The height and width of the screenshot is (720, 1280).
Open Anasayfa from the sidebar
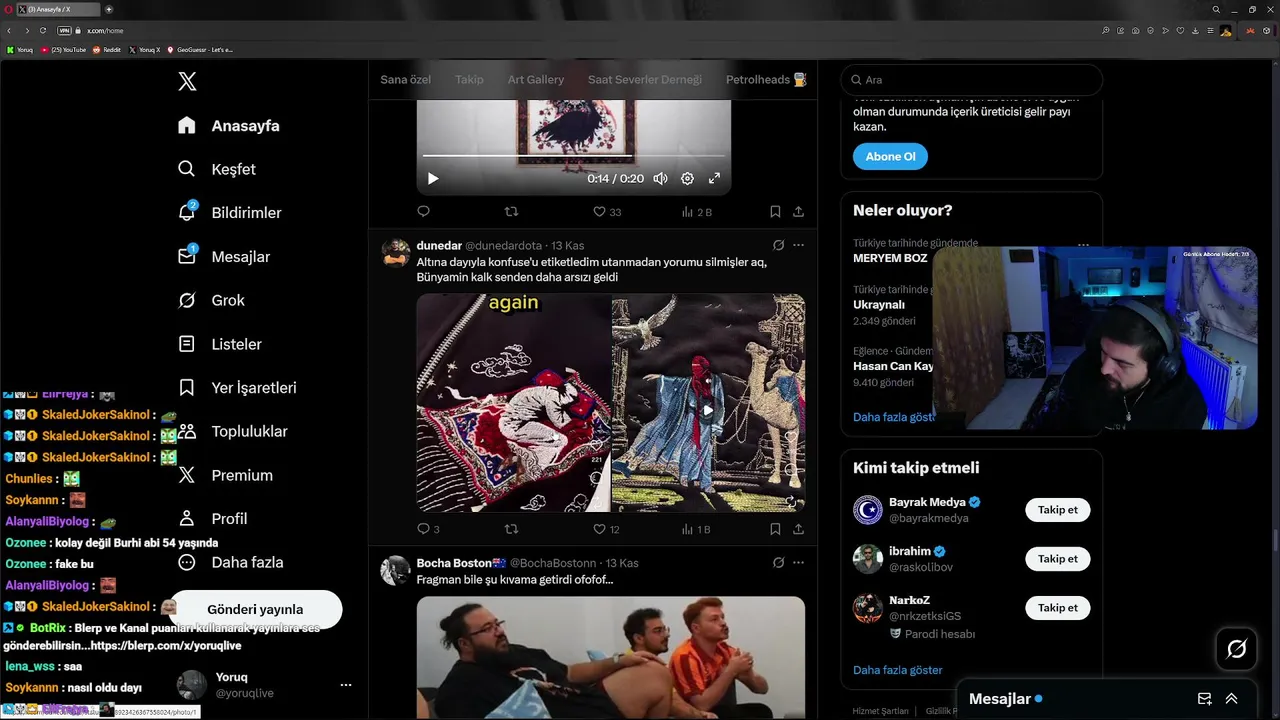[x=229, y=126]
